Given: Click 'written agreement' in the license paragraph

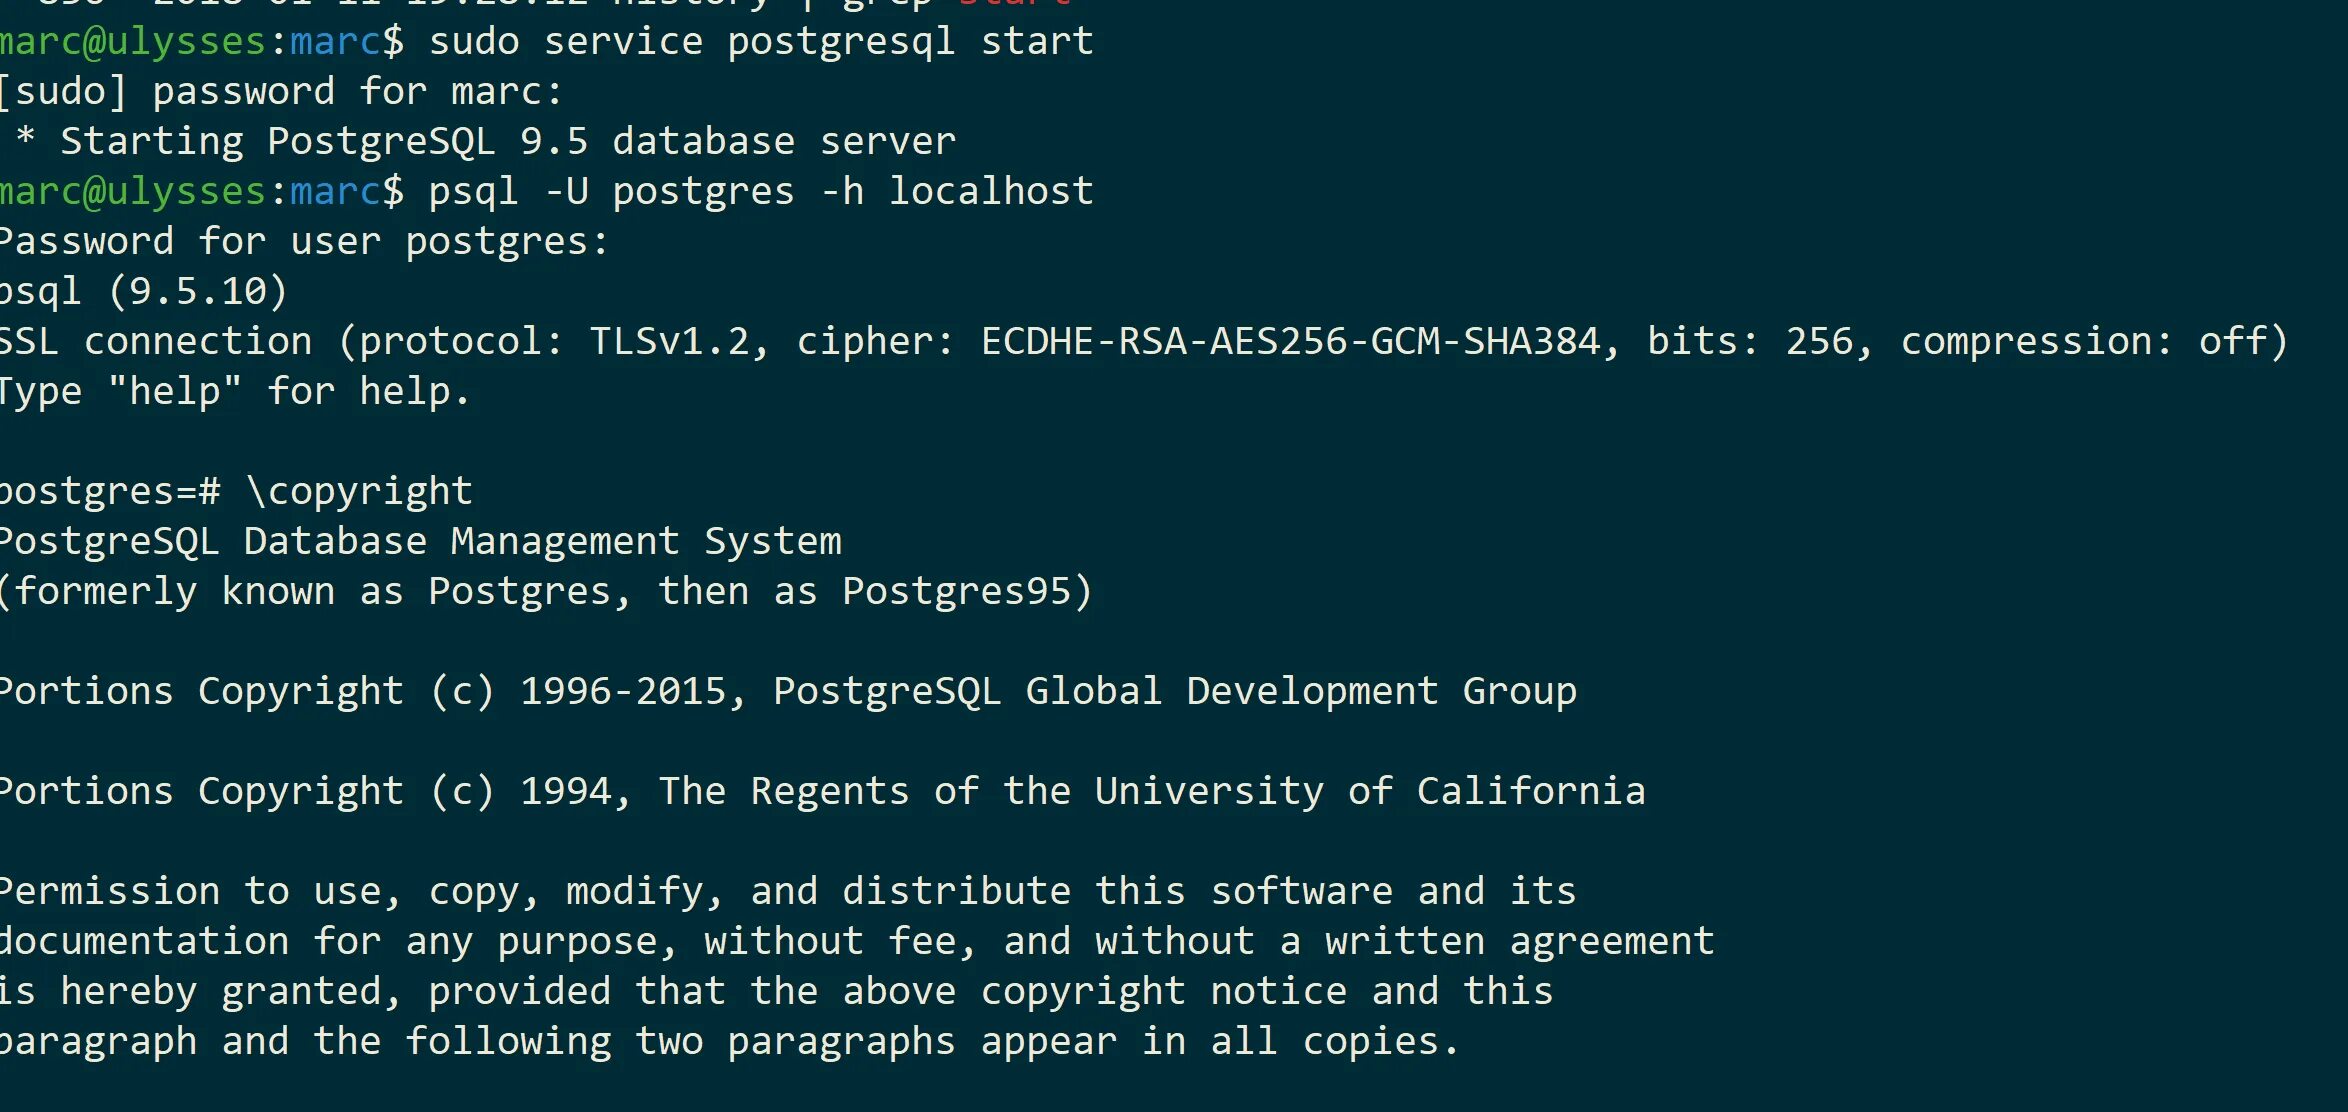Looking at the screenshot, I should (x=1519, y=942).
